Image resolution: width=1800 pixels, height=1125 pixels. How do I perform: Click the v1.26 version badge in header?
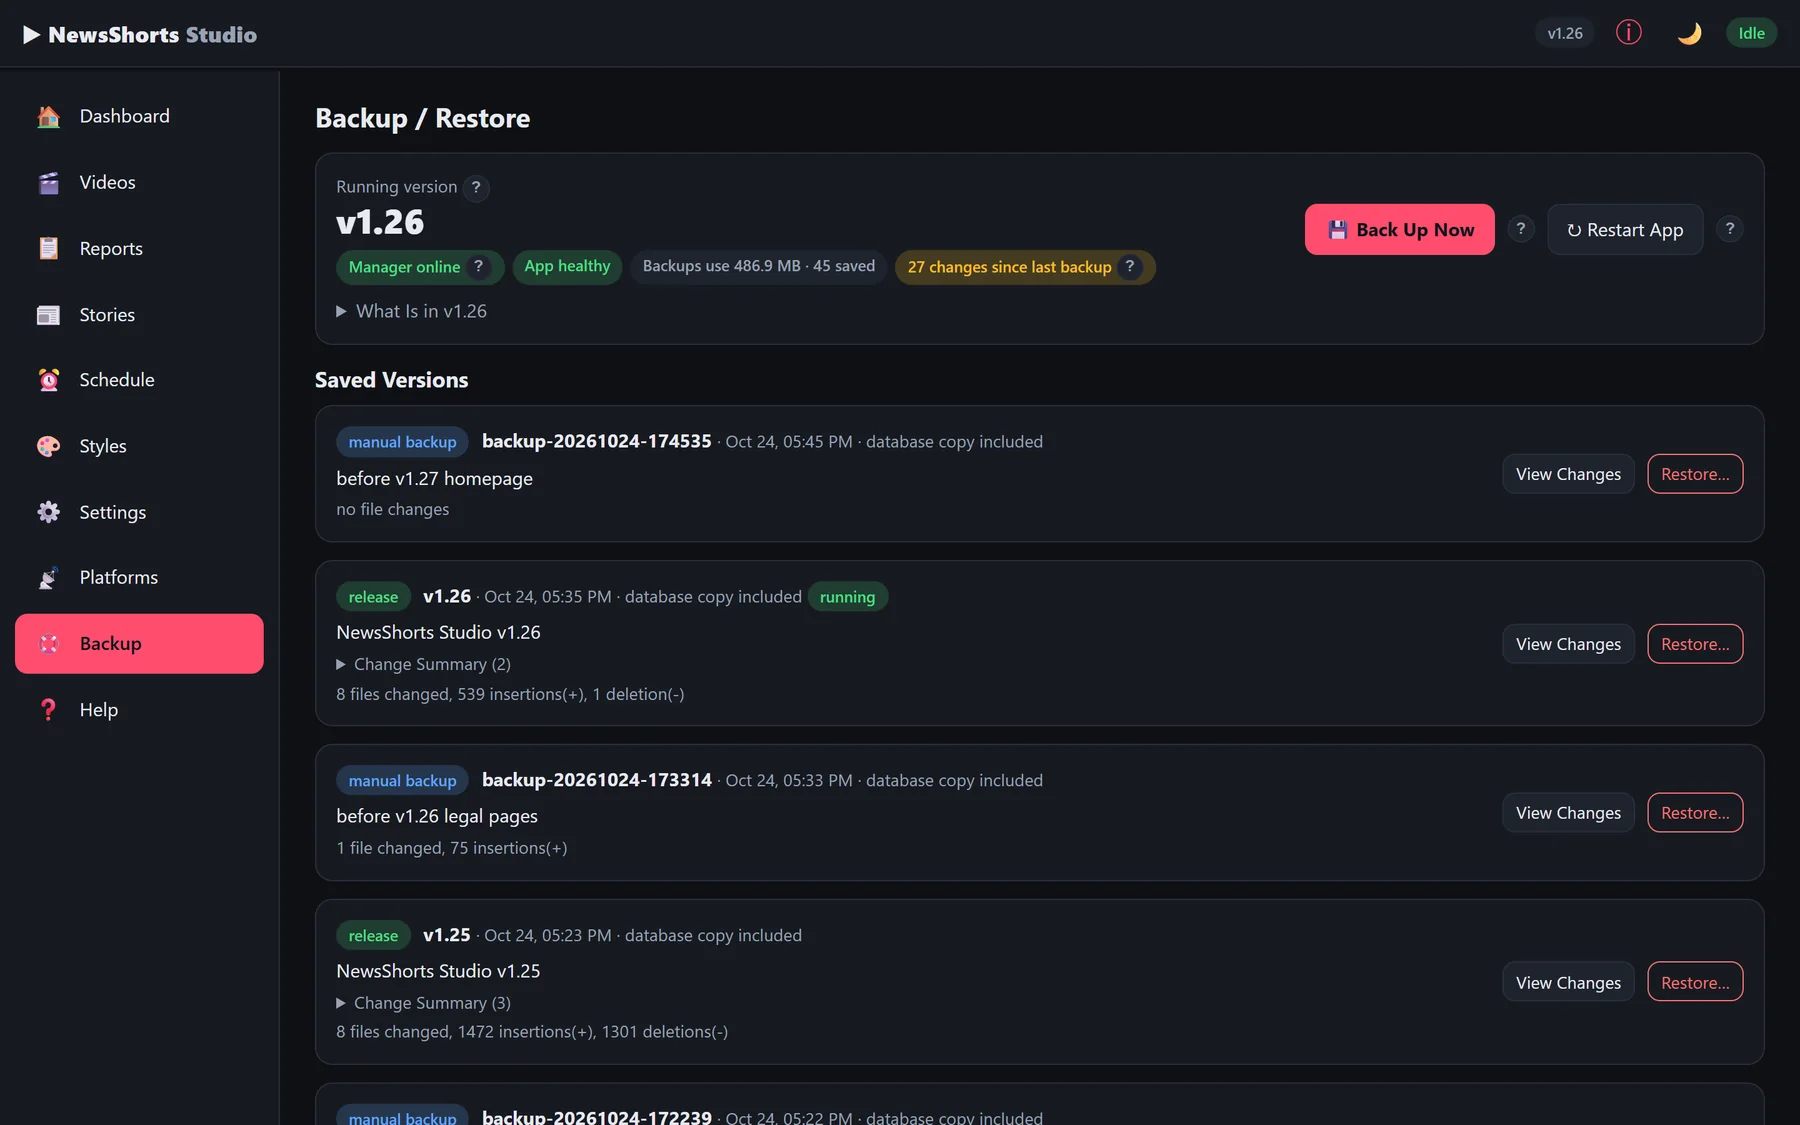click(1565, 33)
